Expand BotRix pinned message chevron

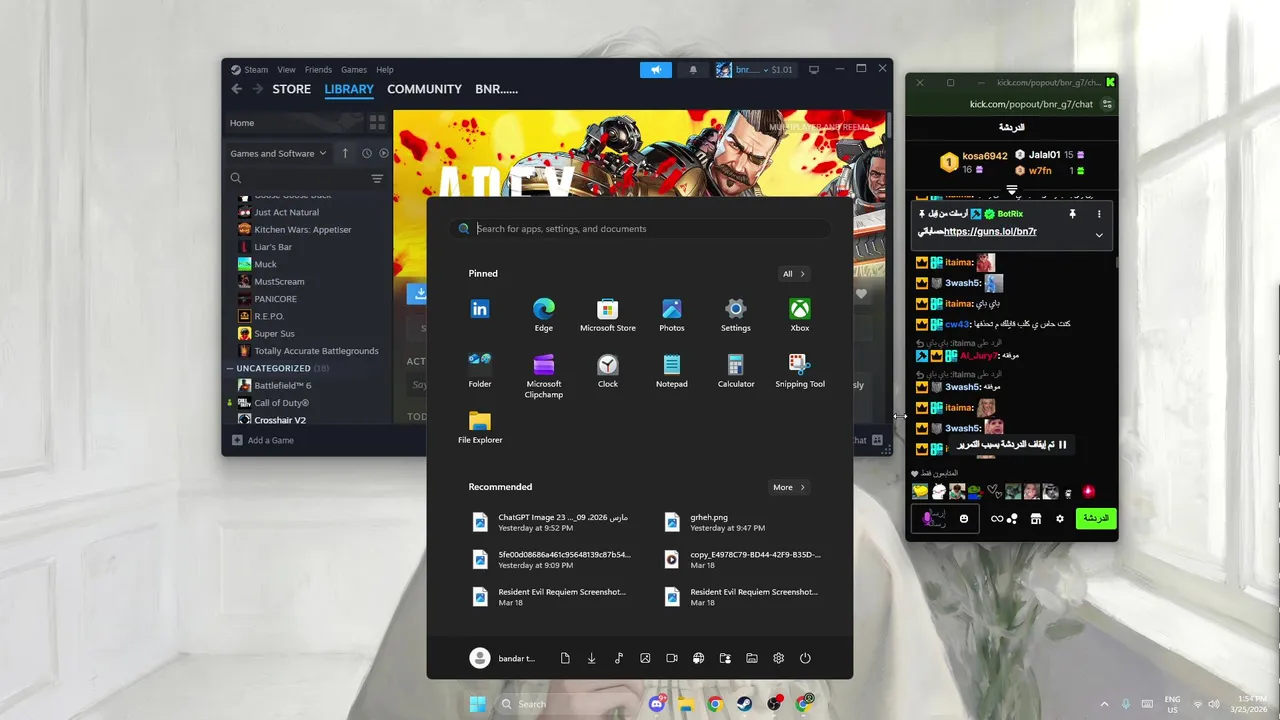1099,235
